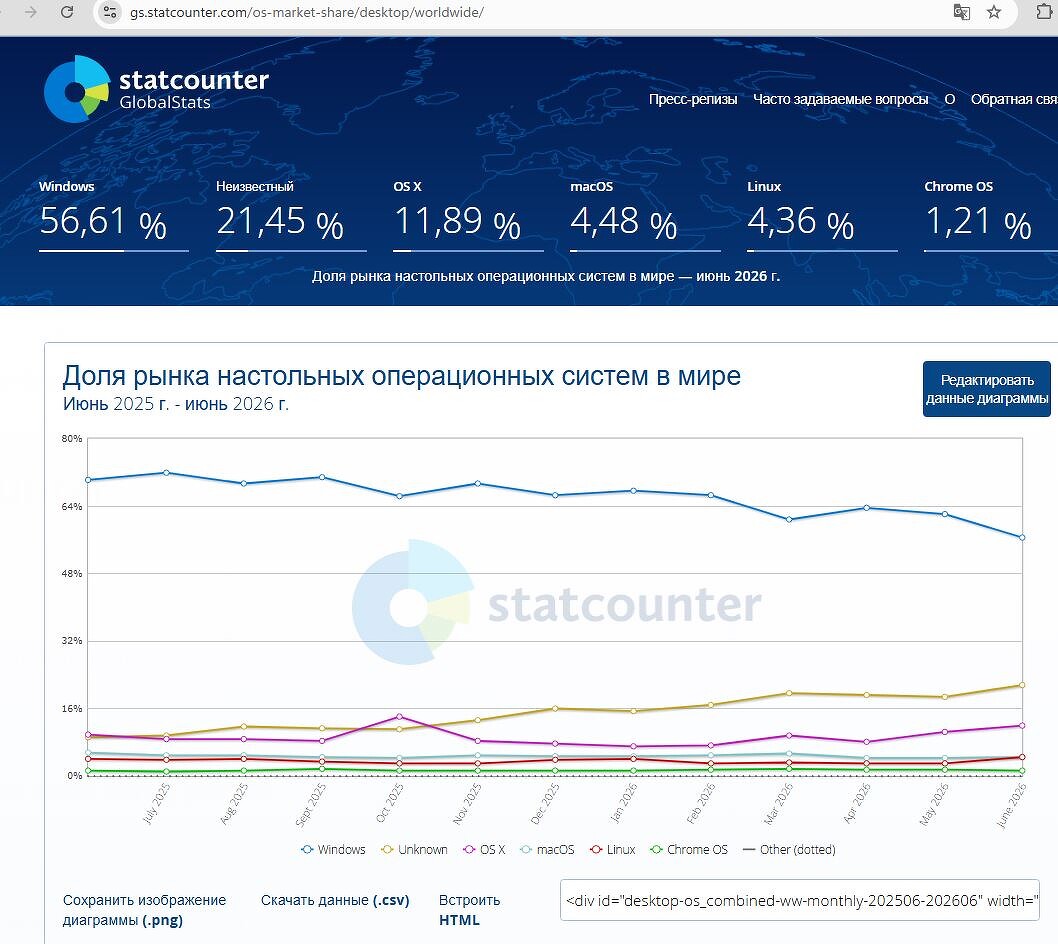
Task: Click Сохранить изображение диаграммы (.png) link
Action: 144,910
